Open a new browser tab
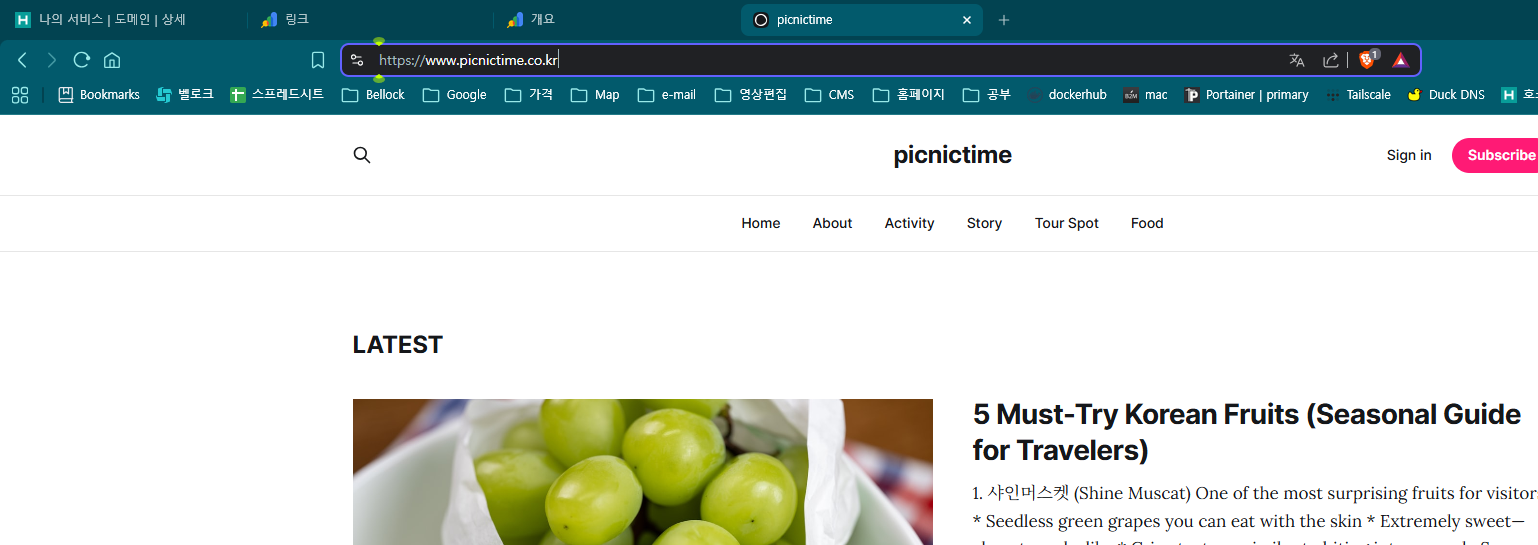Screen dimensions: 1538x545 tap(1004, 20)
